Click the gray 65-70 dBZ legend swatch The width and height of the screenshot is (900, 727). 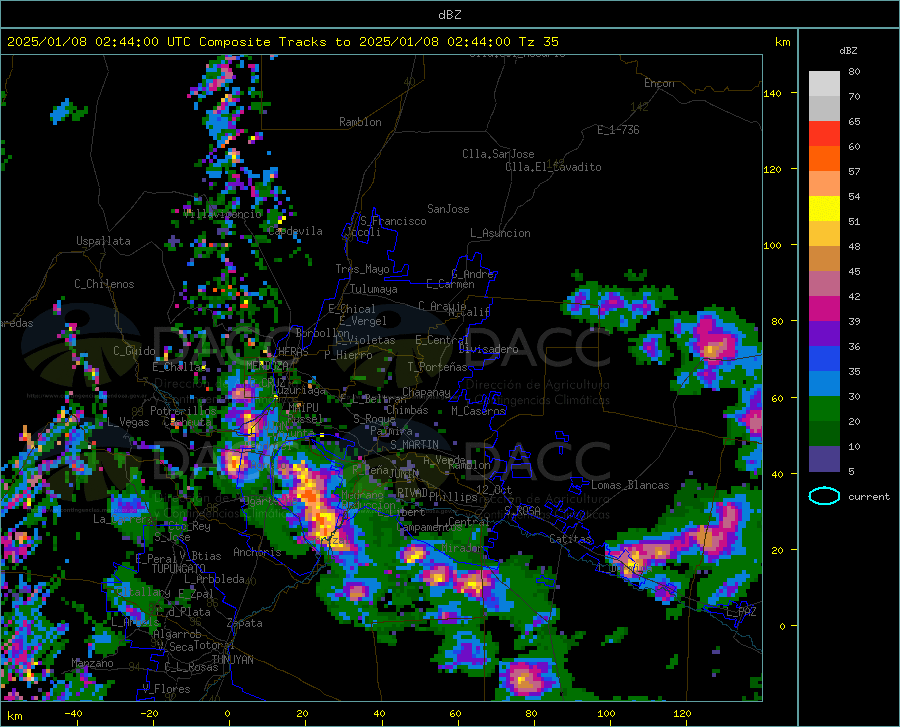[824, 109]
